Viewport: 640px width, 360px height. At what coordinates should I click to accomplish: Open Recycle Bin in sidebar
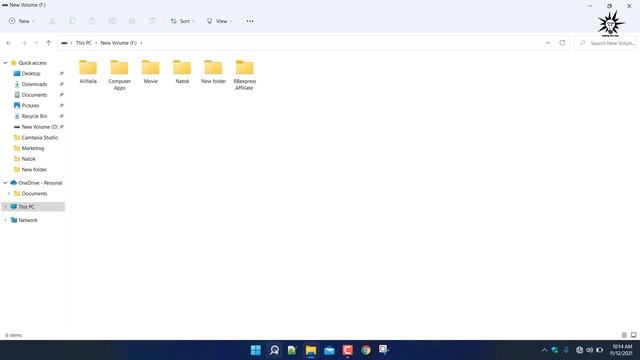34,116
